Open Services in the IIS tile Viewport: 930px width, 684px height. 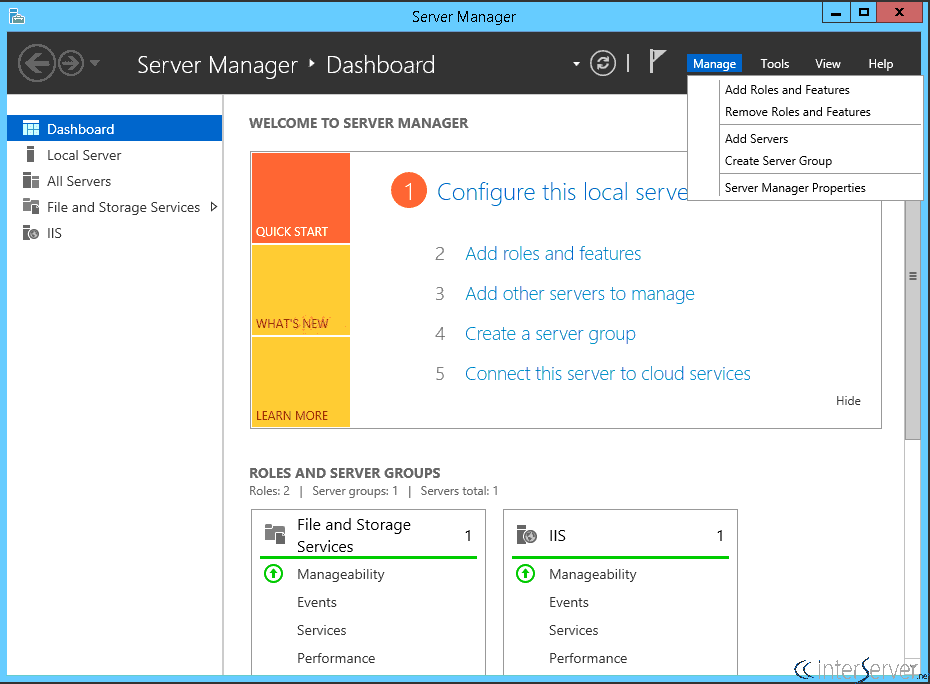point(574,630)
